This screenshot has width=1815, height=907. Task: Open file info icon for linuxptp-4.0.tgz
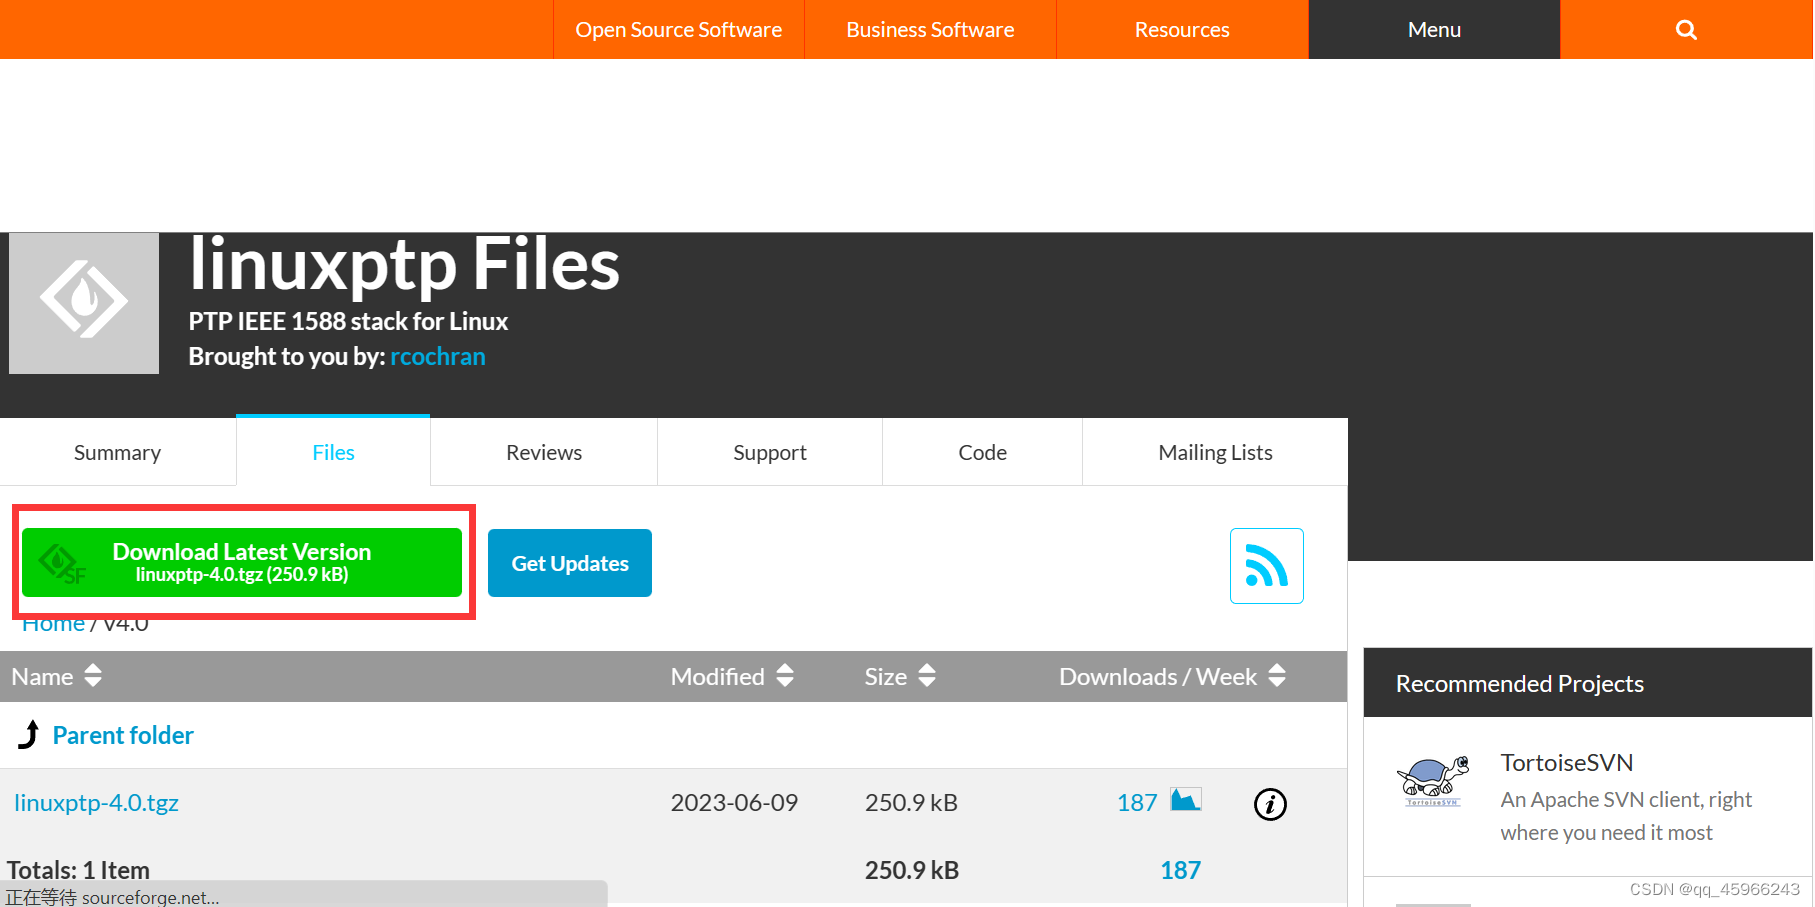(1270, 804)
